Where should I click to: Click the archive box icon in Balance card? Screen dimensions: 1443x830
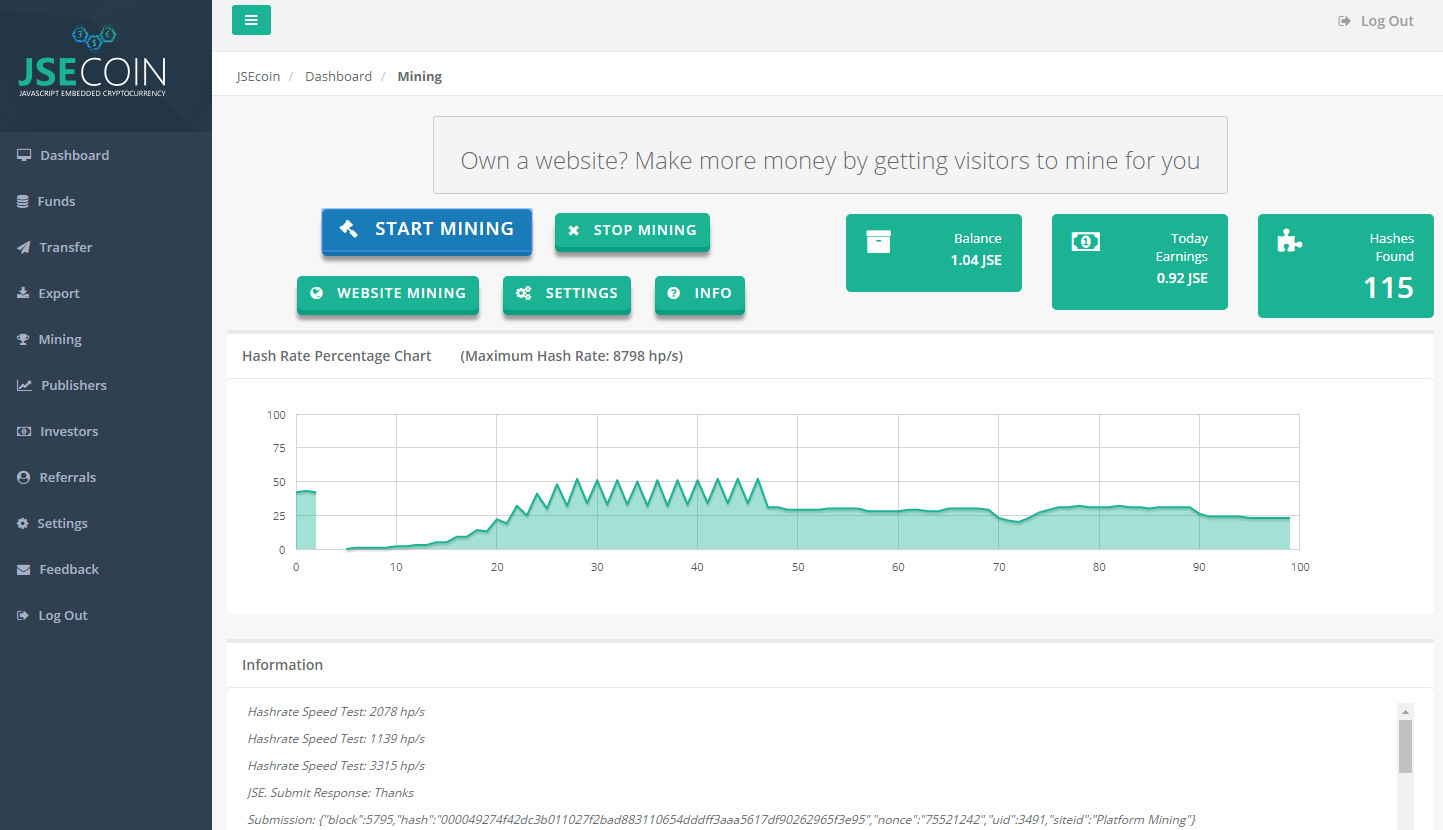tap(878, 241)
